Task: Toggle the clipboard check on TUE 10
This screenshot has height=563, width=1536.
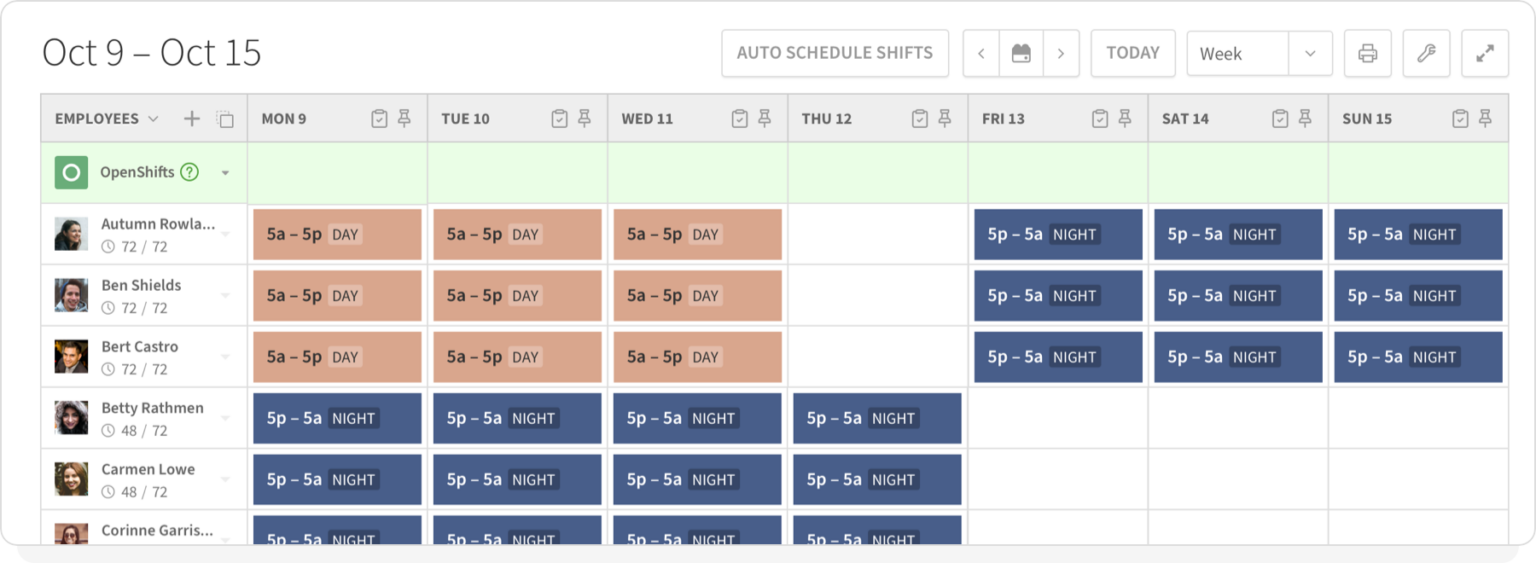Action: tap(559, 119)
